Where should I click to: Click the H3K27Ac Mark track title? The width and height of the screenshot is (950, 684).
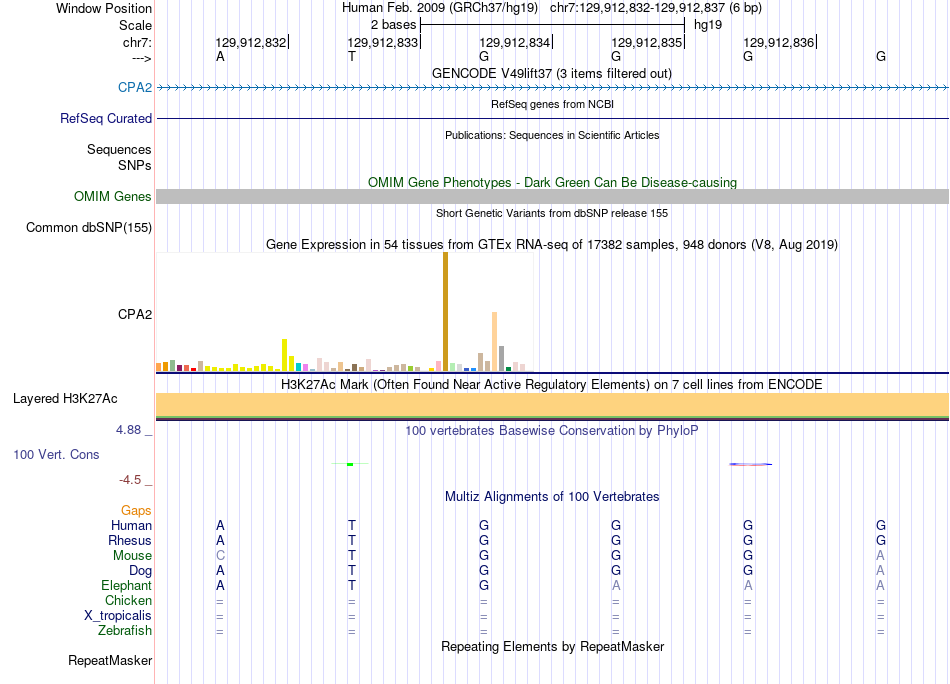click(x=552, y=385)
